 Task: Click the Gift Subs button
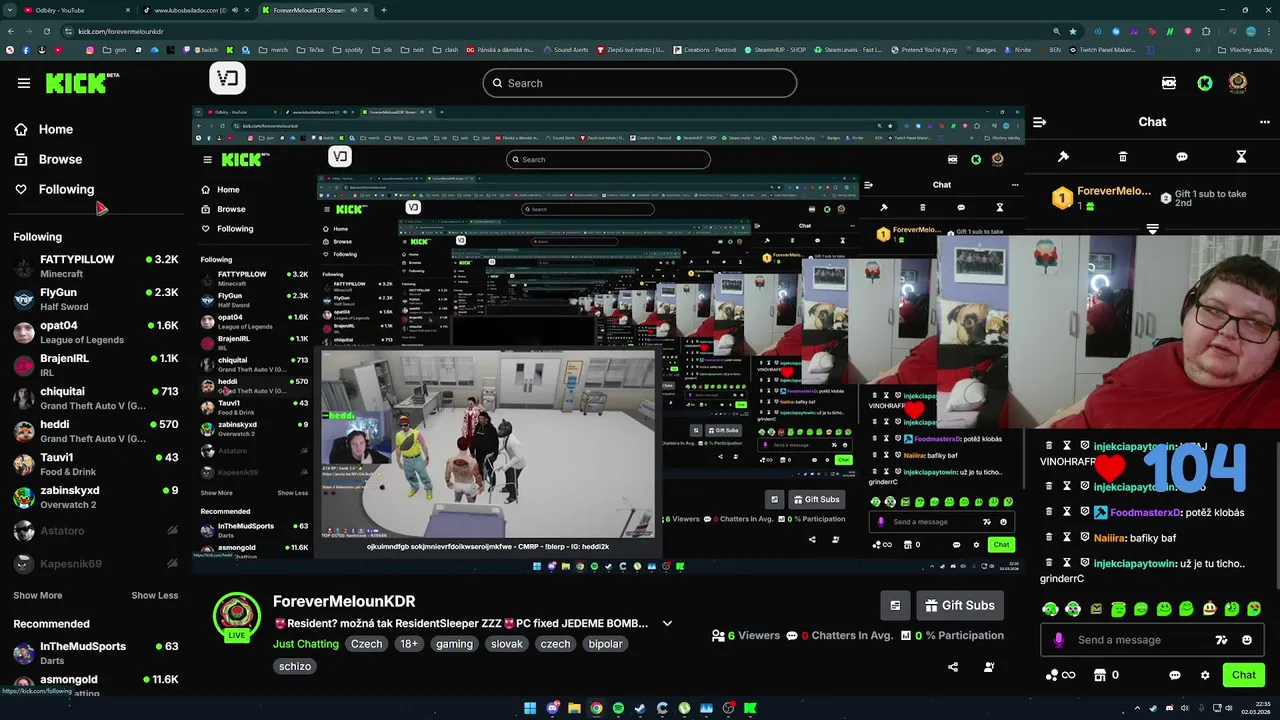(x=959, y=605)
